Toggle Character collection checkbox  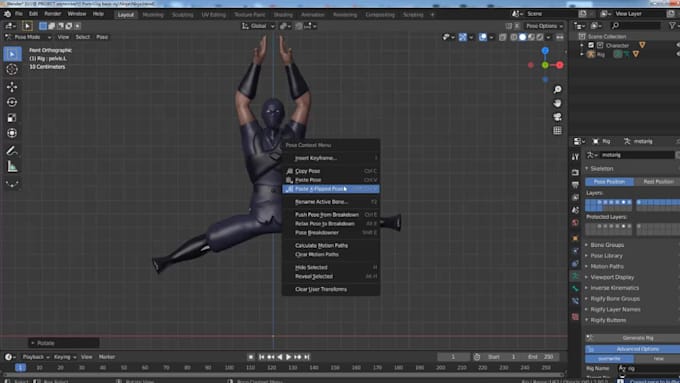tap(591, 45)
